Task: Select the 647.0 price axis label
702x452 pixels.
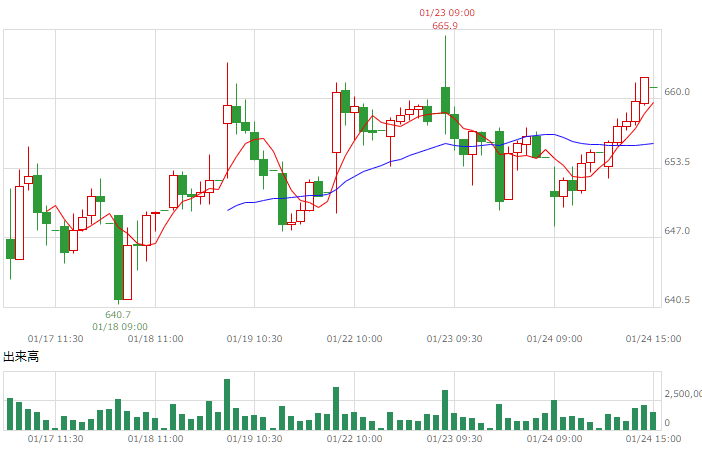Action: pyautogui.click(x=677, y=230)
